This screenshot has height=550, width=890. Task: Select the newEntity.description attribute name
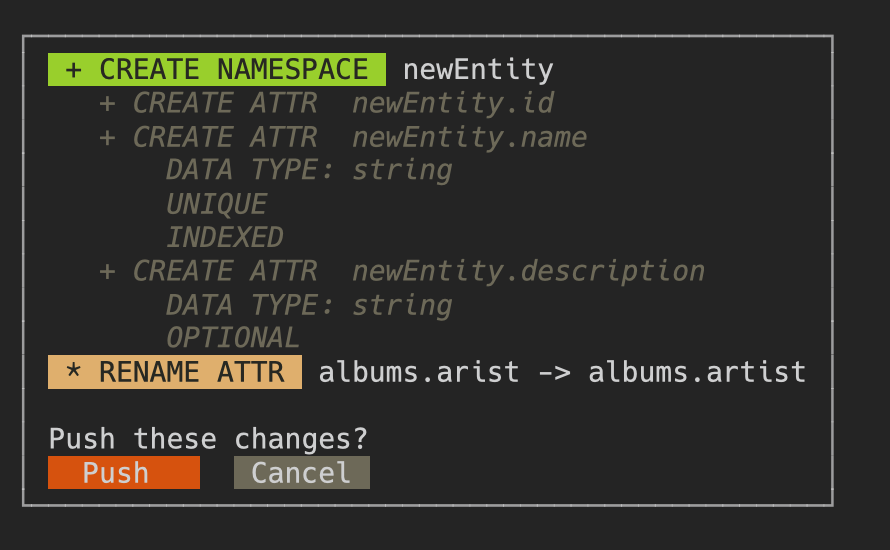pyautogui.click(x=528, y=271)
